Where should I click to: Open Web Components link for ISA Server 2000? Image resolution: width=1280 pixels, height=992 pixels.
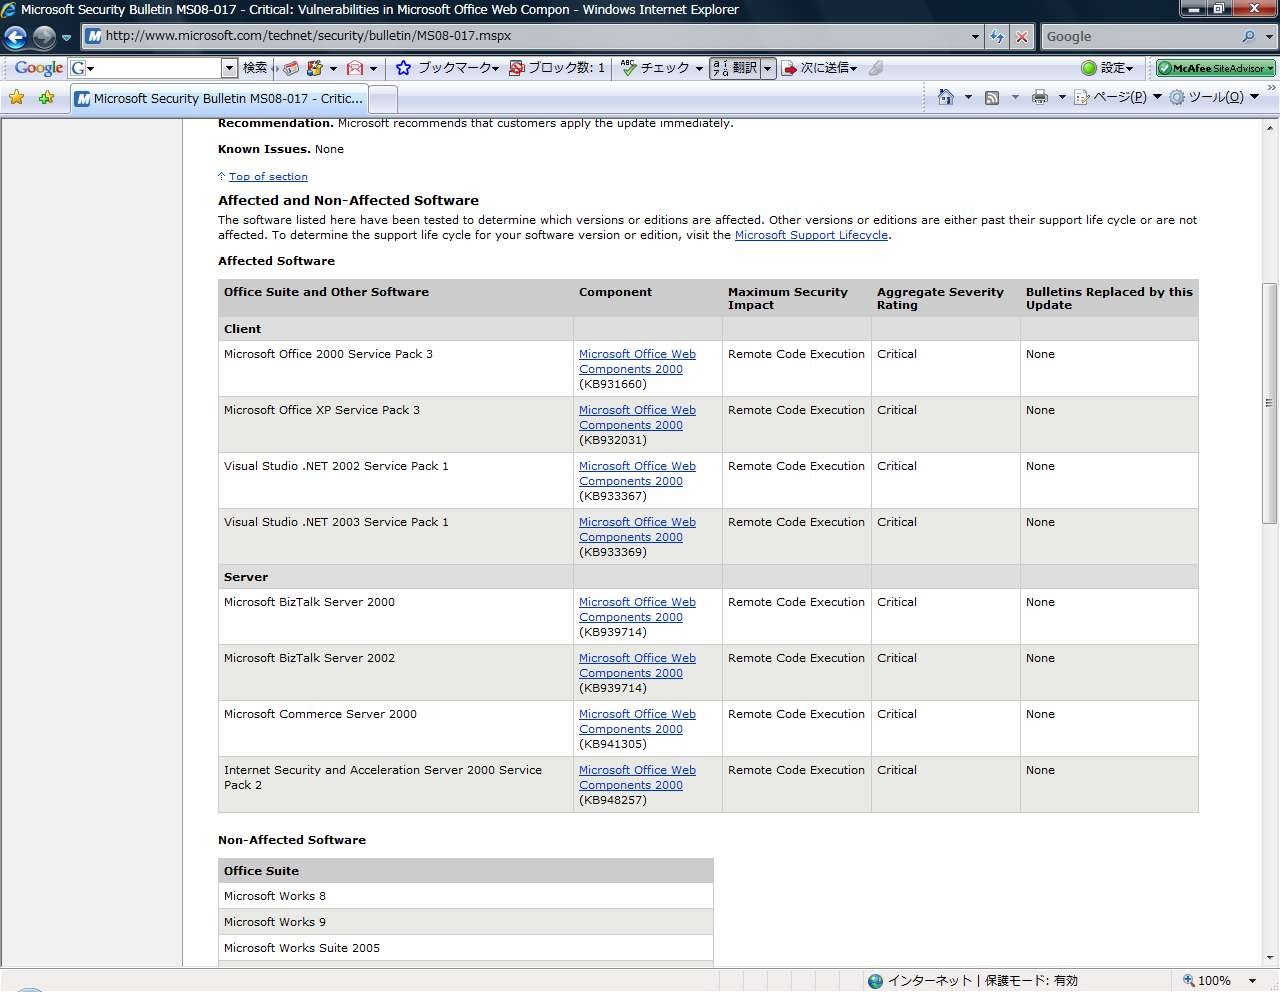[637, 778]
